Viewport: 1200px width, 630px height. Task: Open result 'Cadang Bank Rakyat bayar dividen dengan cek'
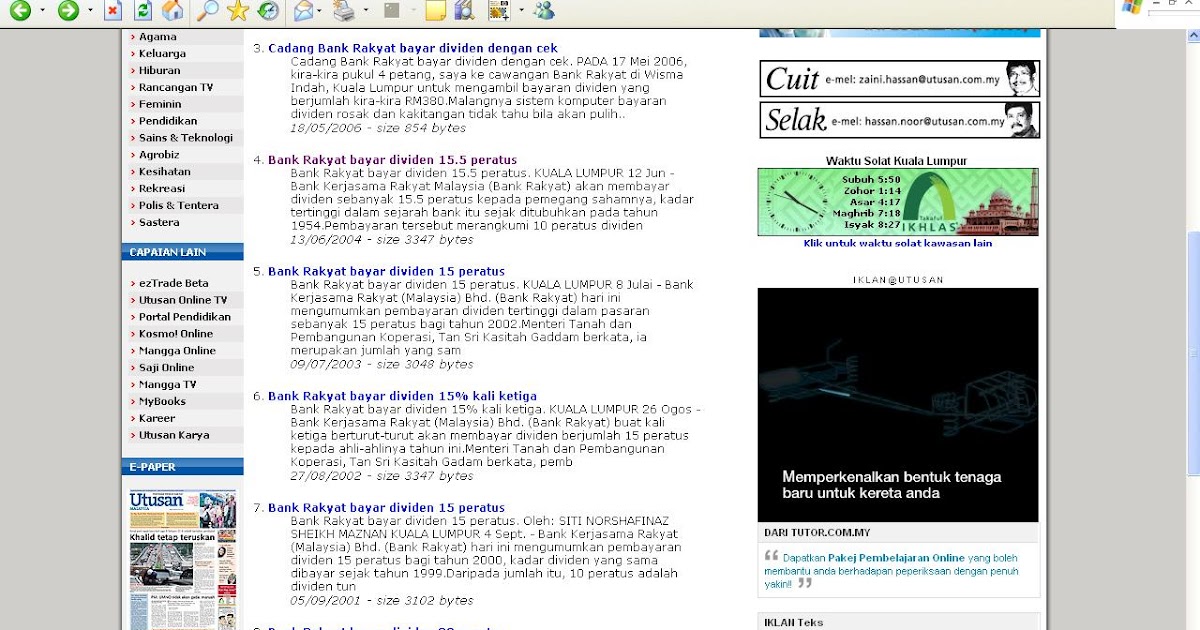coord(413,48)
